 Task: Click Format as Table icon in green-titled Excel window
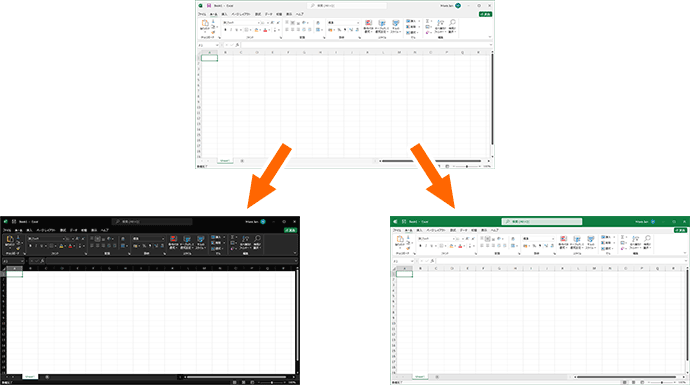tap(577, 239)
